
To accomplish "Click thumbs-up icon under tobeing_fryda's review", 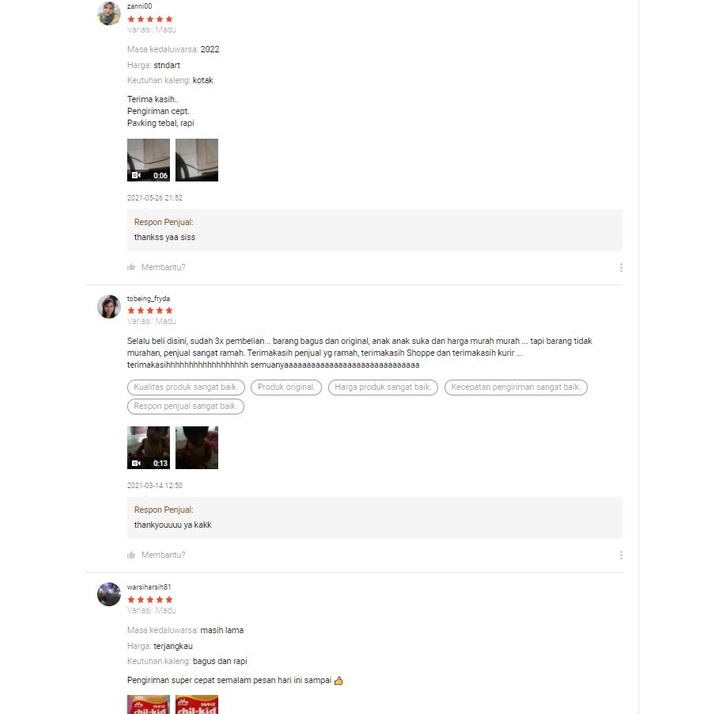I will (x=131, y=555).
